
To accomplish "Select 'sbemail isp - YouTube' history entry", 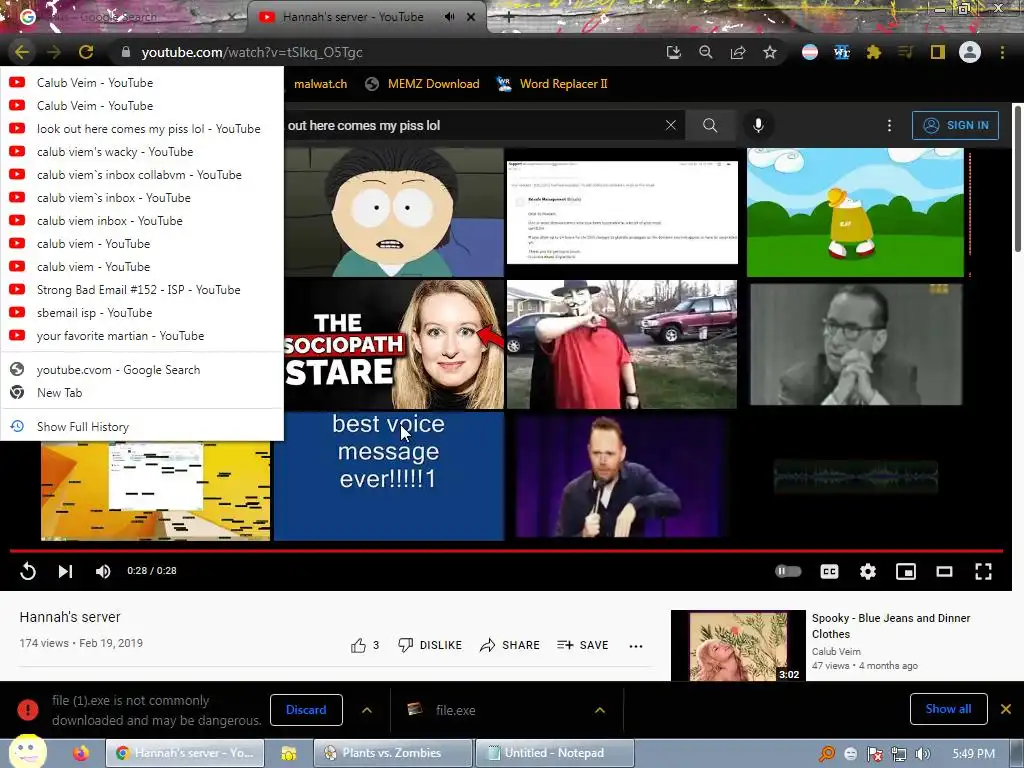I will (x=142, y=313).
